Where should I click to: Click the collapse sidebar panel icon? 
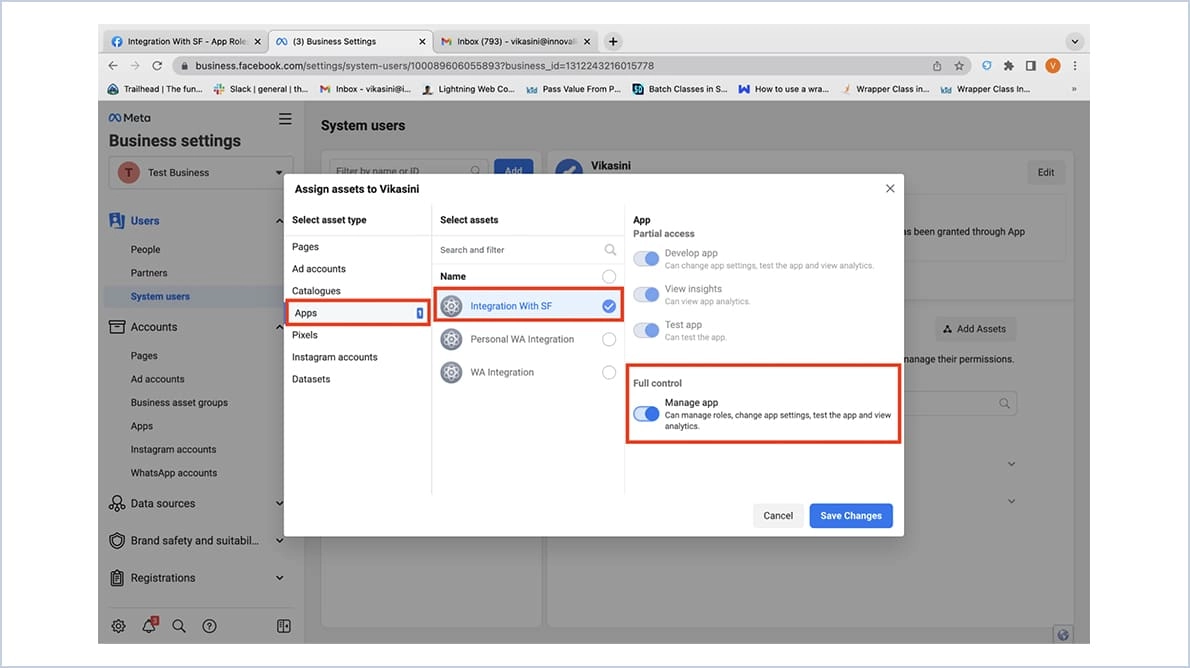284,626
